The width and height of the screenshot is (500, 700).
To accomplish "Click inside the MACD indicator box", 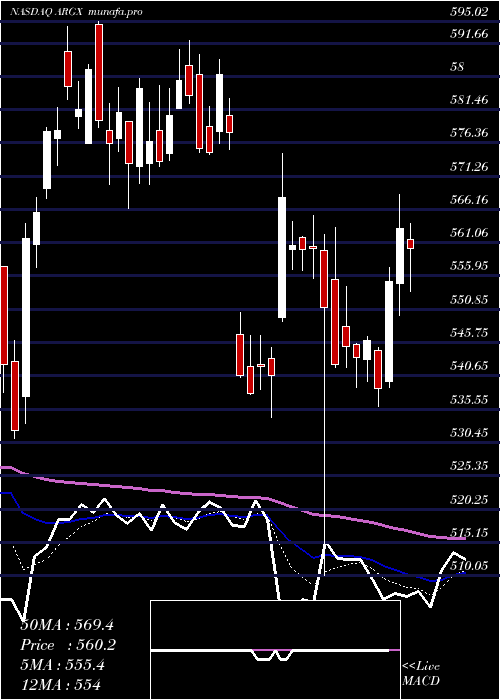I will pos(275,650).
